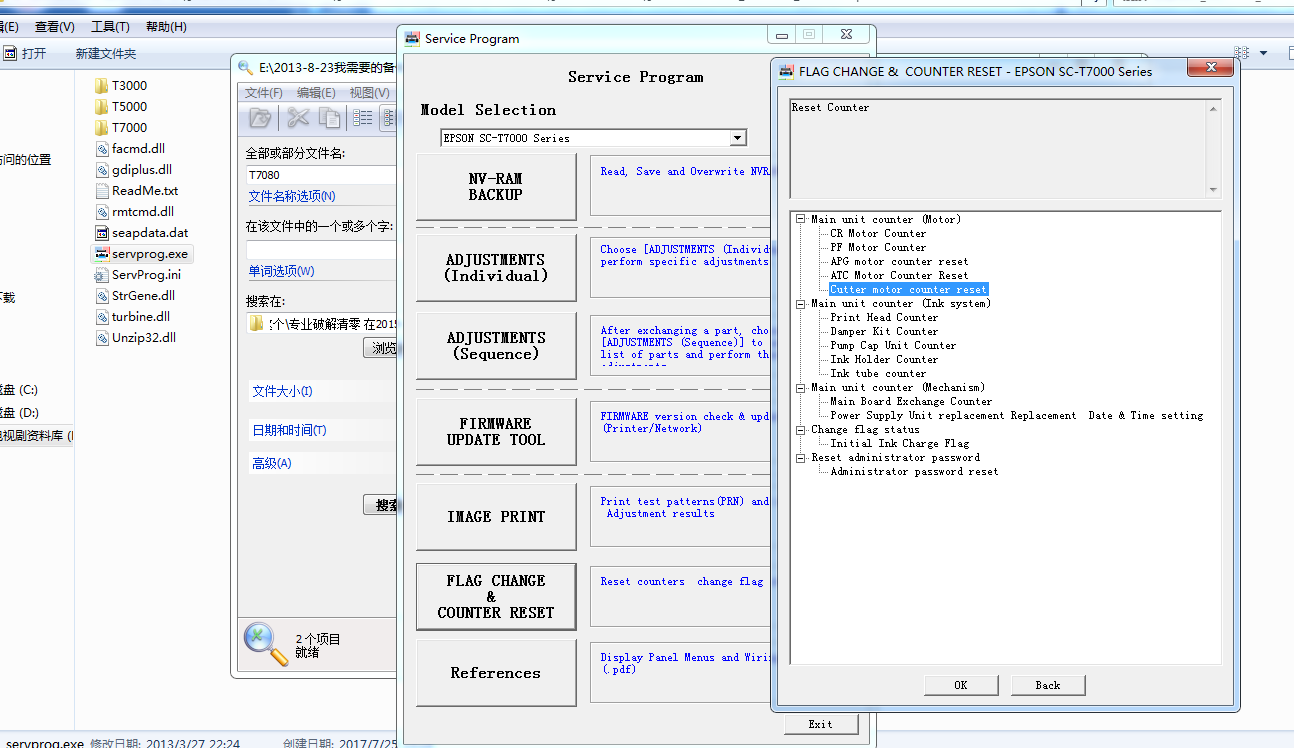The image size is (1294, 748).
Task: Expand 日期和时间(T) search option
Action: pyautogui.click(x=289, y=430)
